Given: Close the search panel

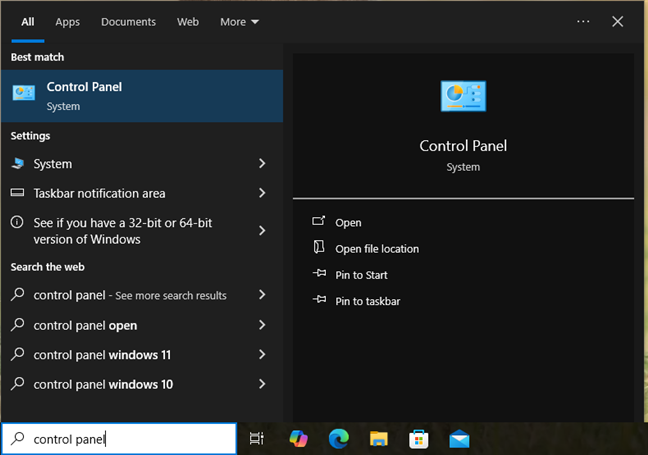Looking at the screenshot, I should [617, 21].
